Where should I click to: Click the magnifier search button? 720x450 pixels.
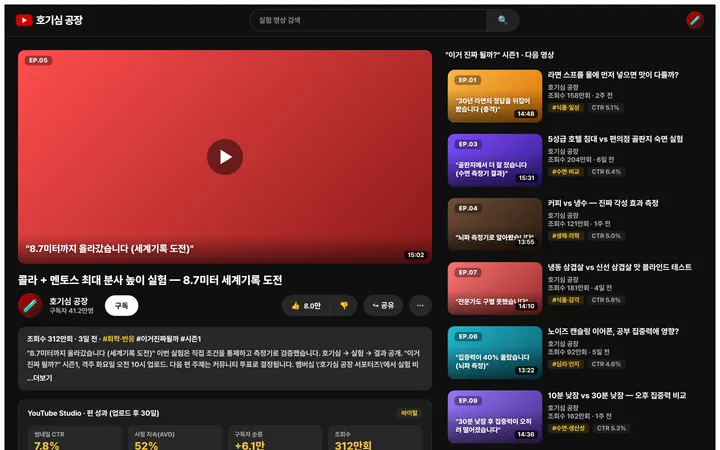(x=503, y=20)
